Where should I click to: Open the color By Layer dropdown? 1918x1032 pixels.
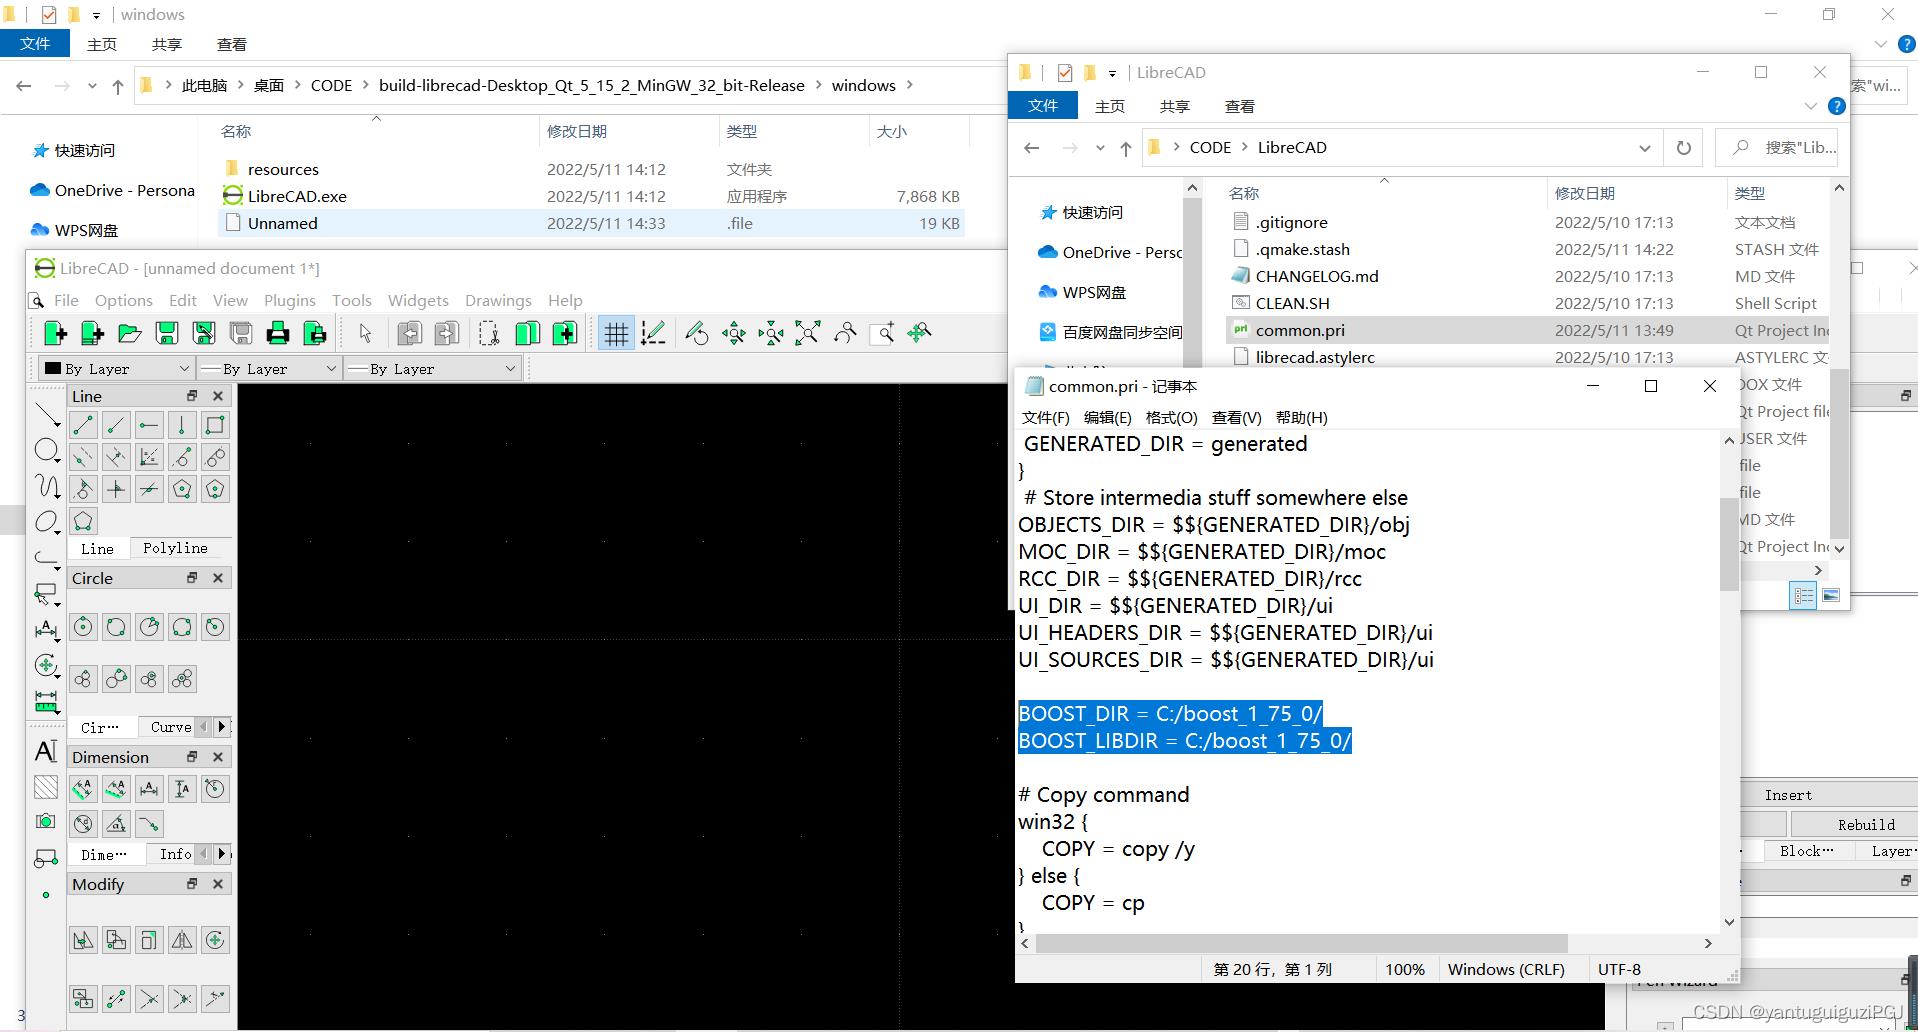click(116, 369)
